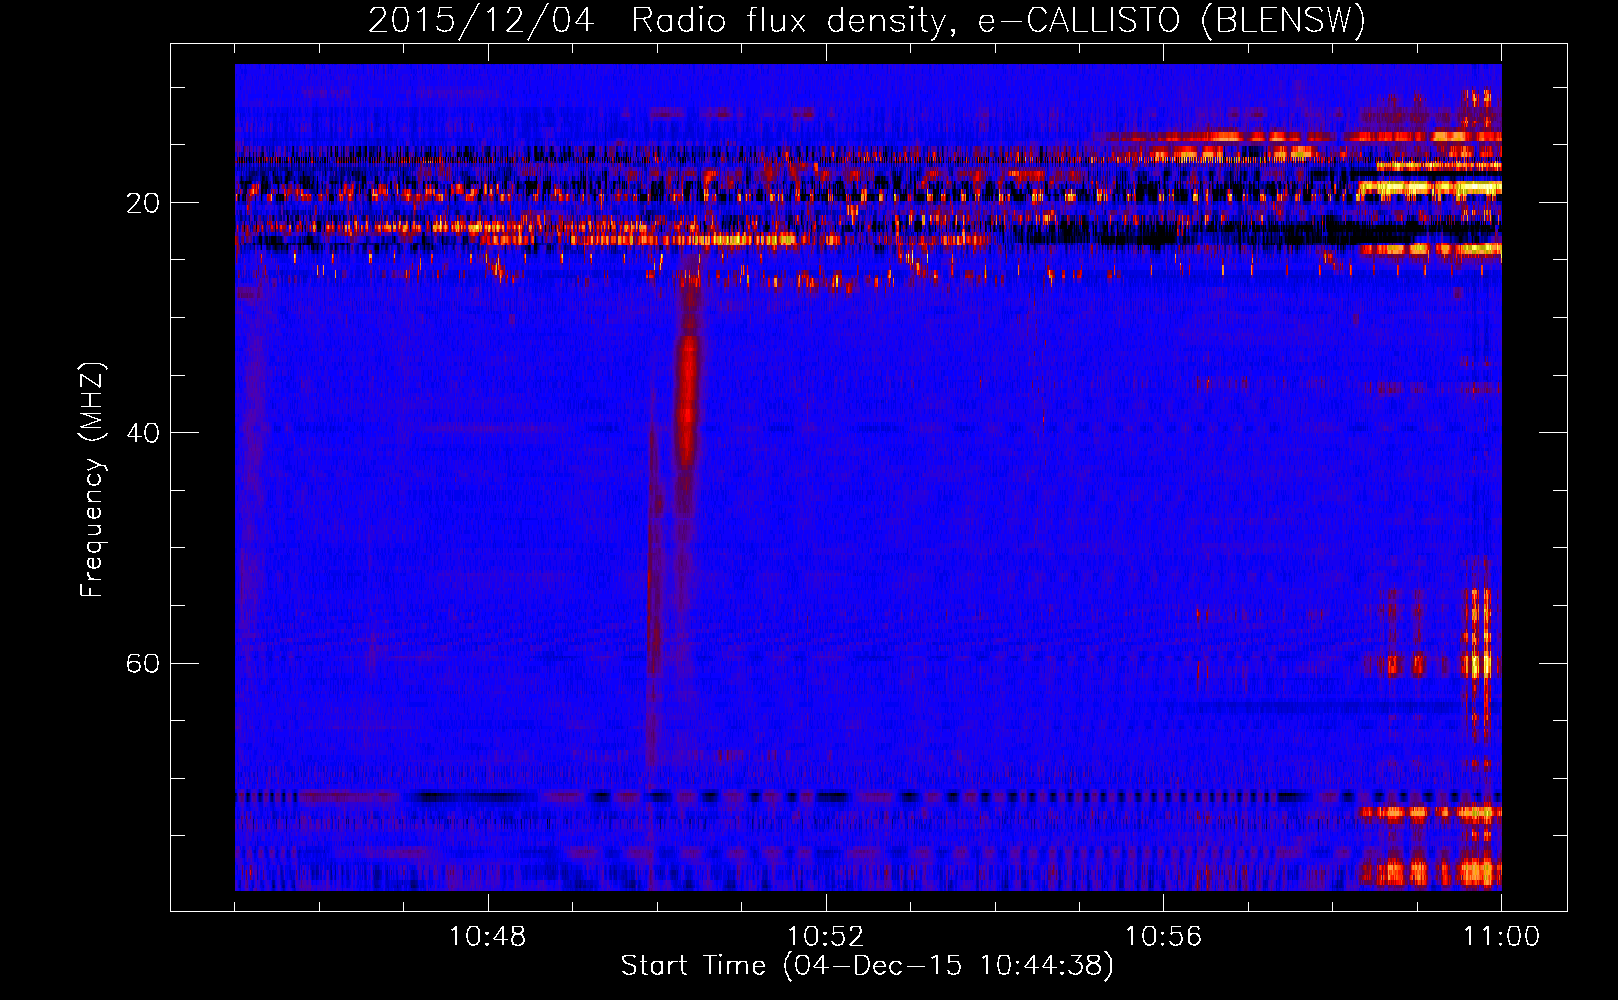Click the "Start Time (04-Dec-15 10:44:38)" axis label
Image resolution: width=1618 pixels, height=1000 pixels.
[867, 966]
